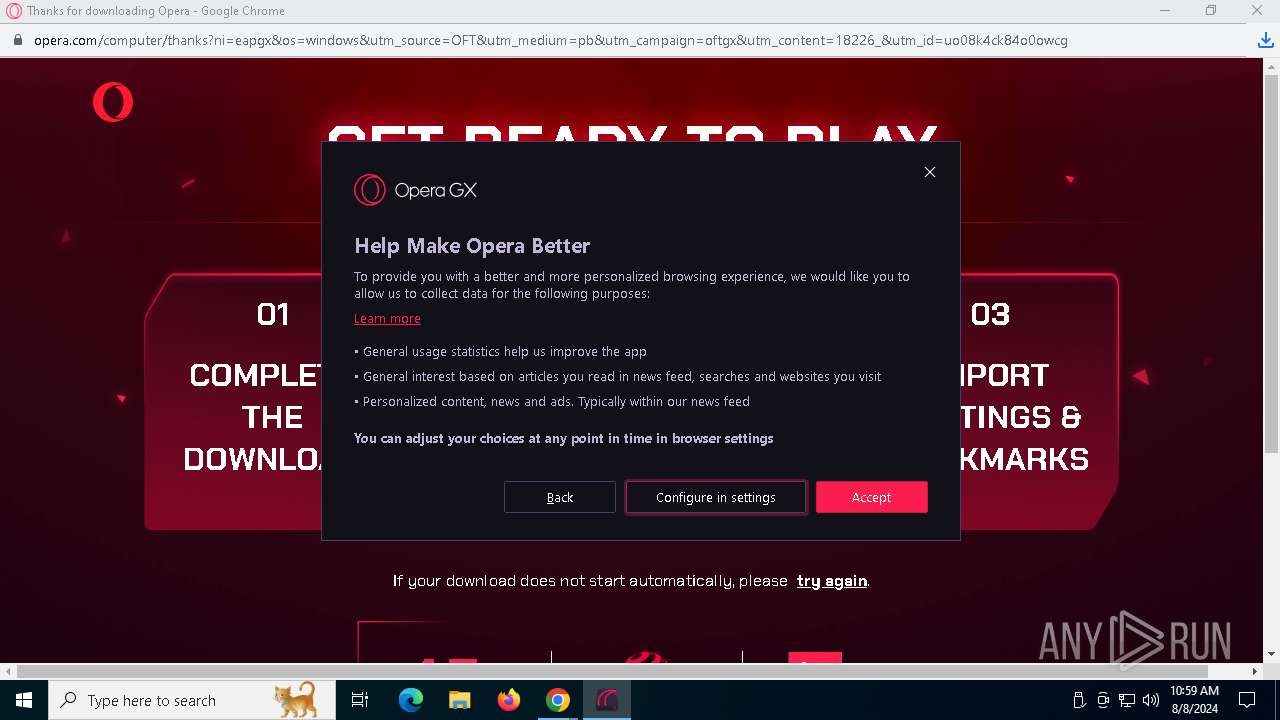This screenshot has width=1280, height=720.
Task: Click the opera.com address bar URL
Action: click(551, 41)
